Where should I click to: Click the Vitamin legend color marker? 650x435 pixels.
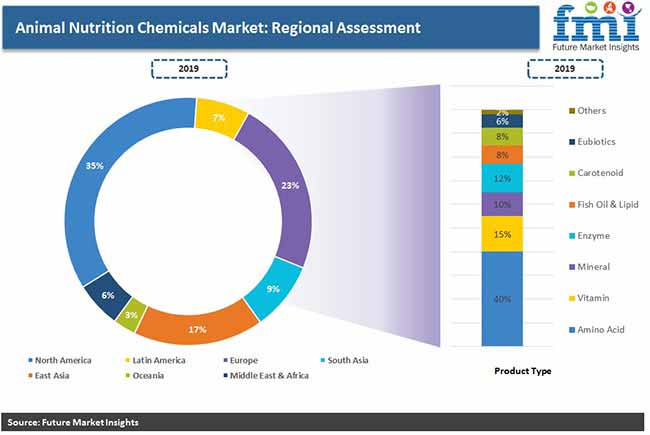click(x=572, y=298)
